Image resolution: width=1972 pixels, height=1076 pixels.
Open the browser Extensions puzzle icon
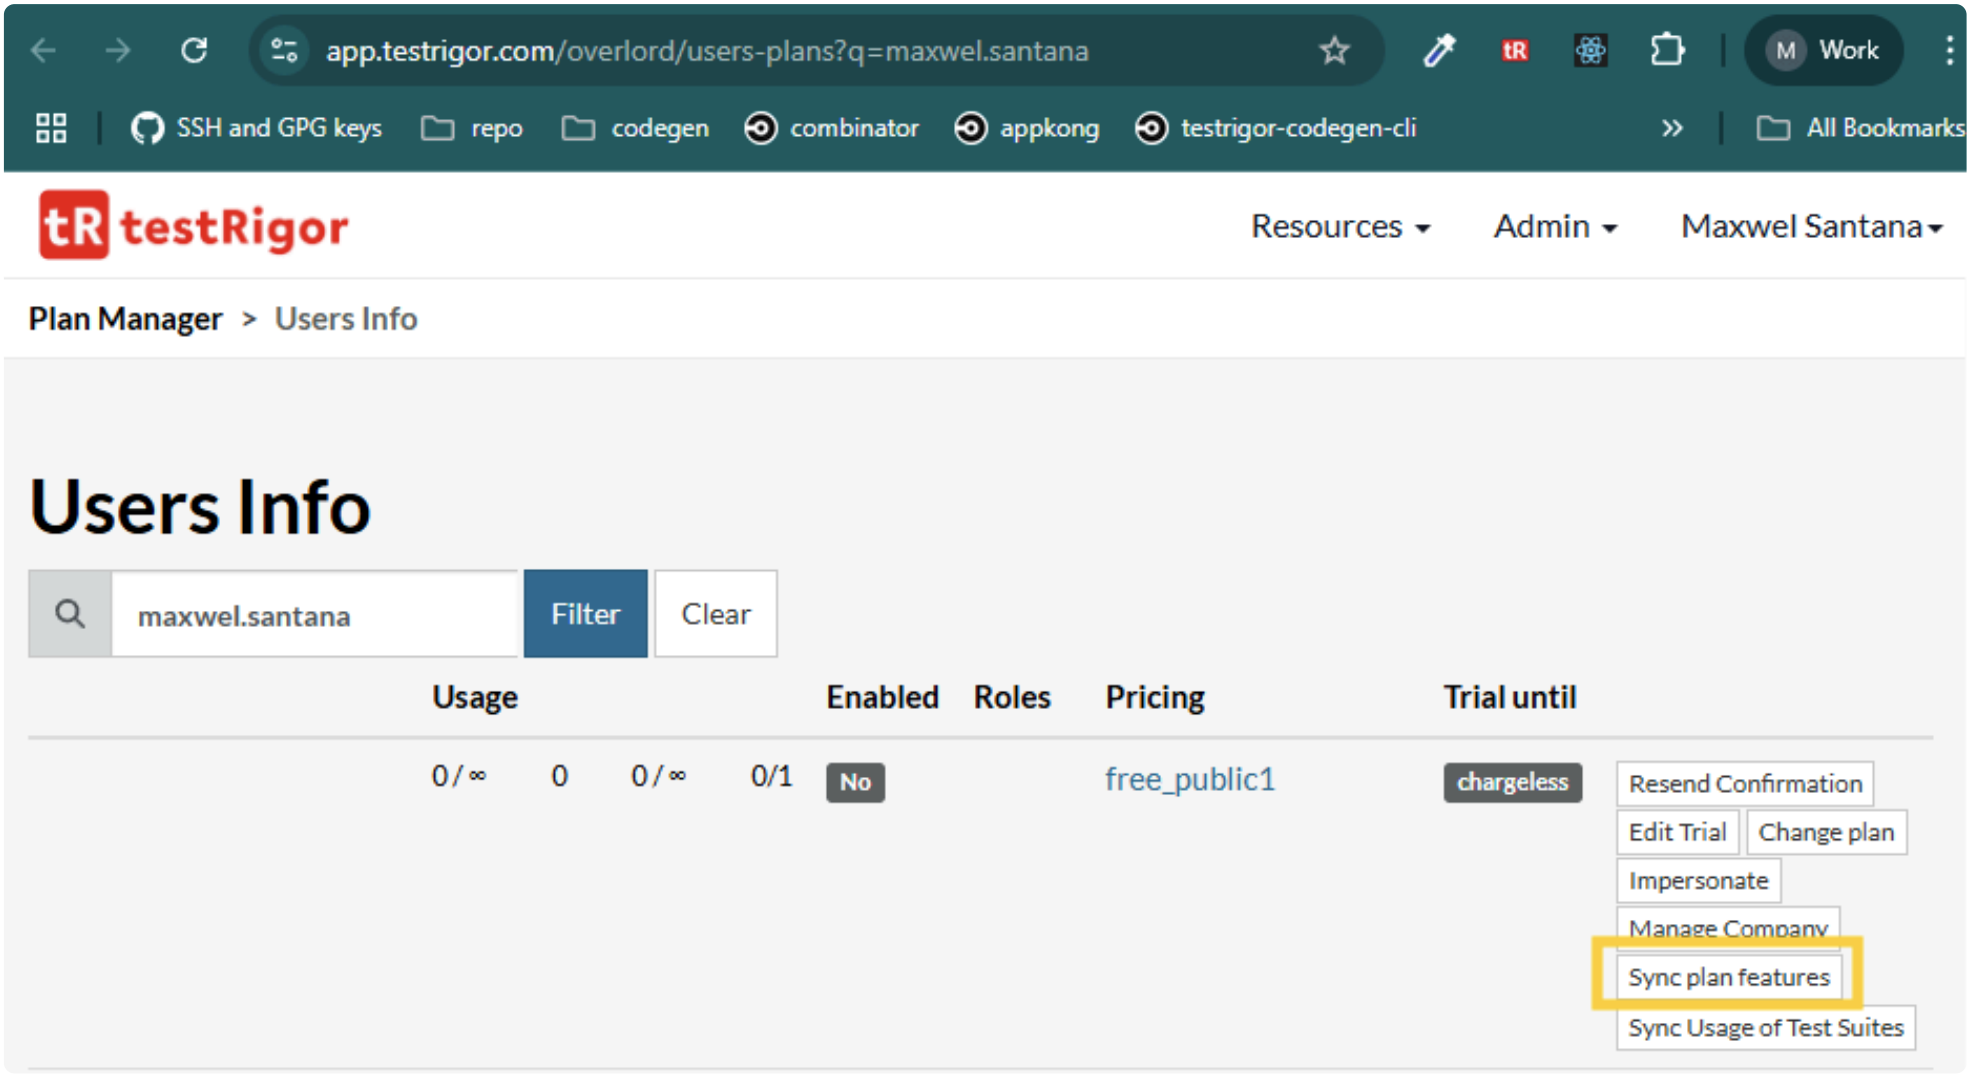(x=1667, y=50)
